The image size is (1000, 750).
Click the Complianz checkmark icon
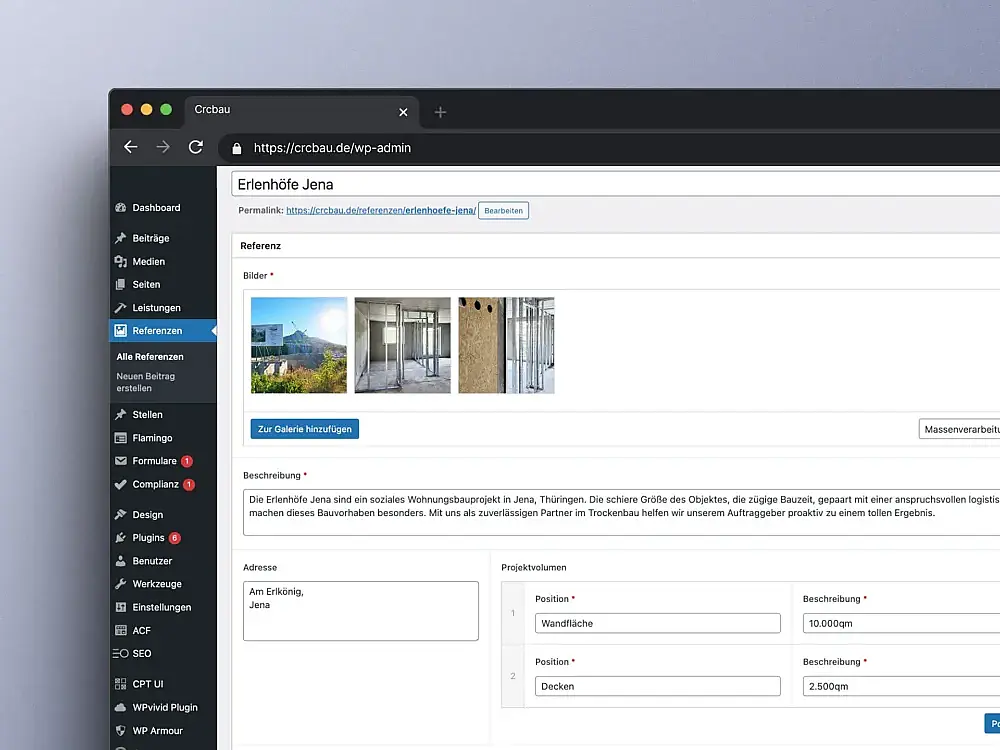point(121,484)
